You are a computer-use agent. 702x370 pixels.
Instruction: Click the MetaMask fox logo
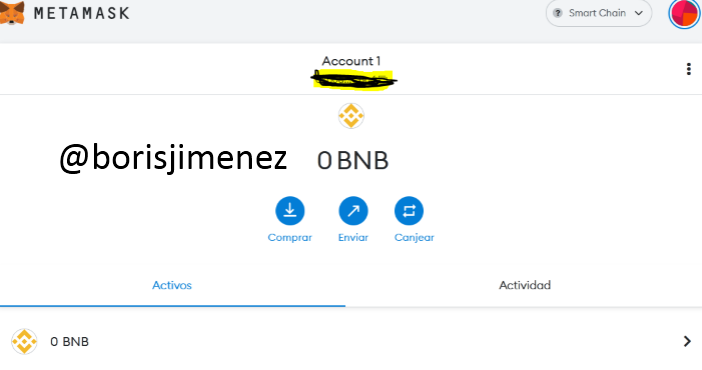(x=12, y=13)
